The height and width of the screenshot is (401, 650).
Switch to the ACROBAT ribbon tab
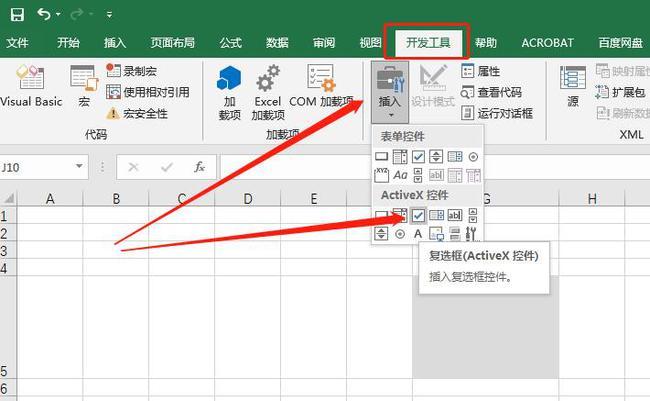click(x=548, y=43)
